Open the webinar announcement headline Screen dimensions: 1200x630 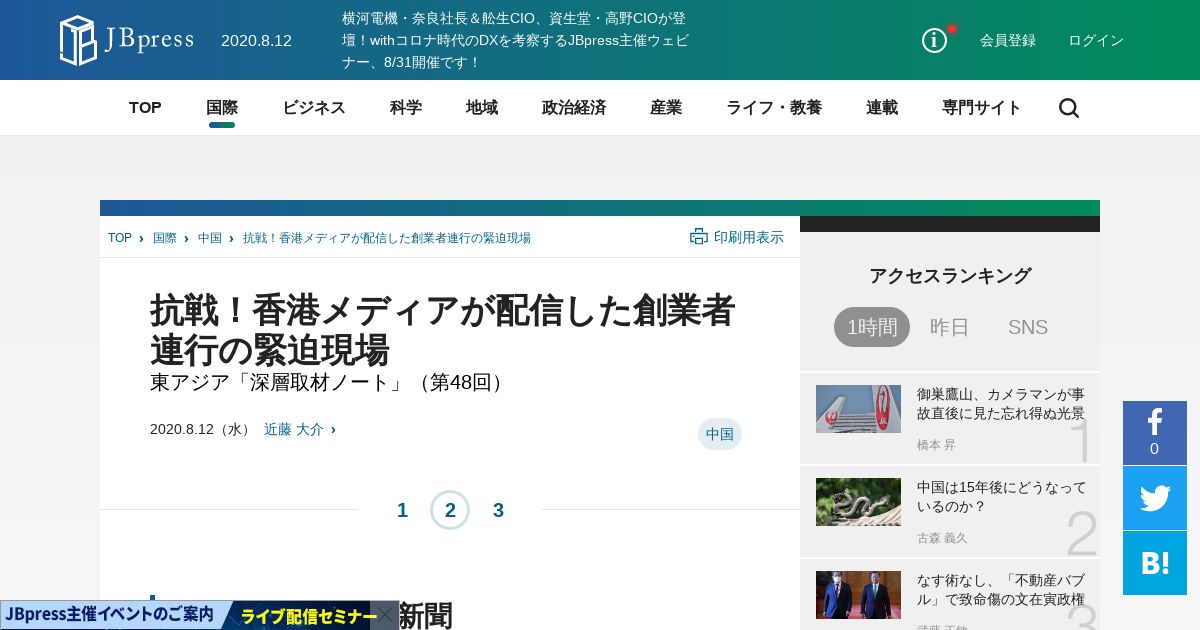pyautogui.click(x=516, y=40)
